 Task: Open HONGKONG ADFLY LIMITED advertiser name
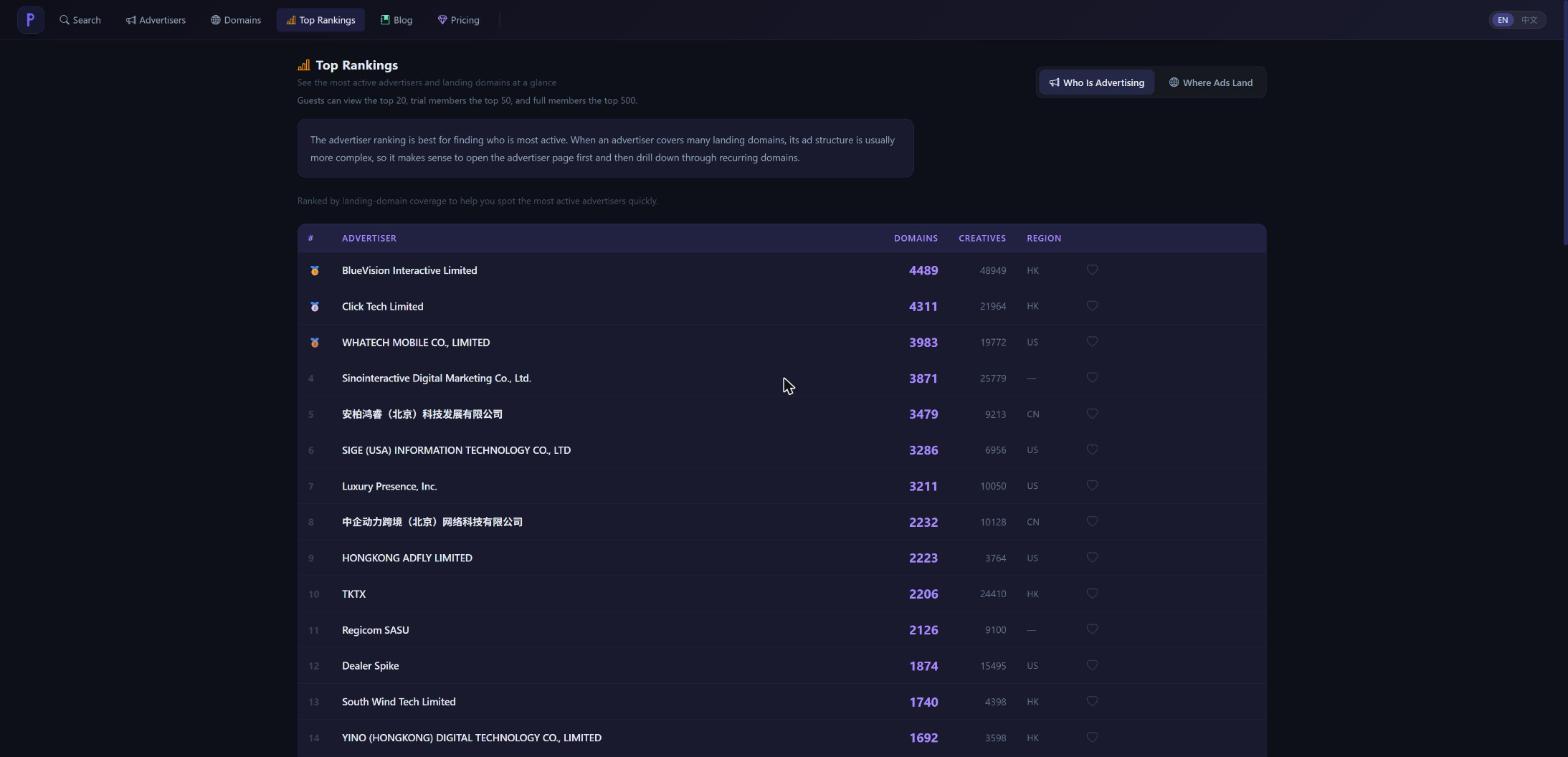click(407, 558)
